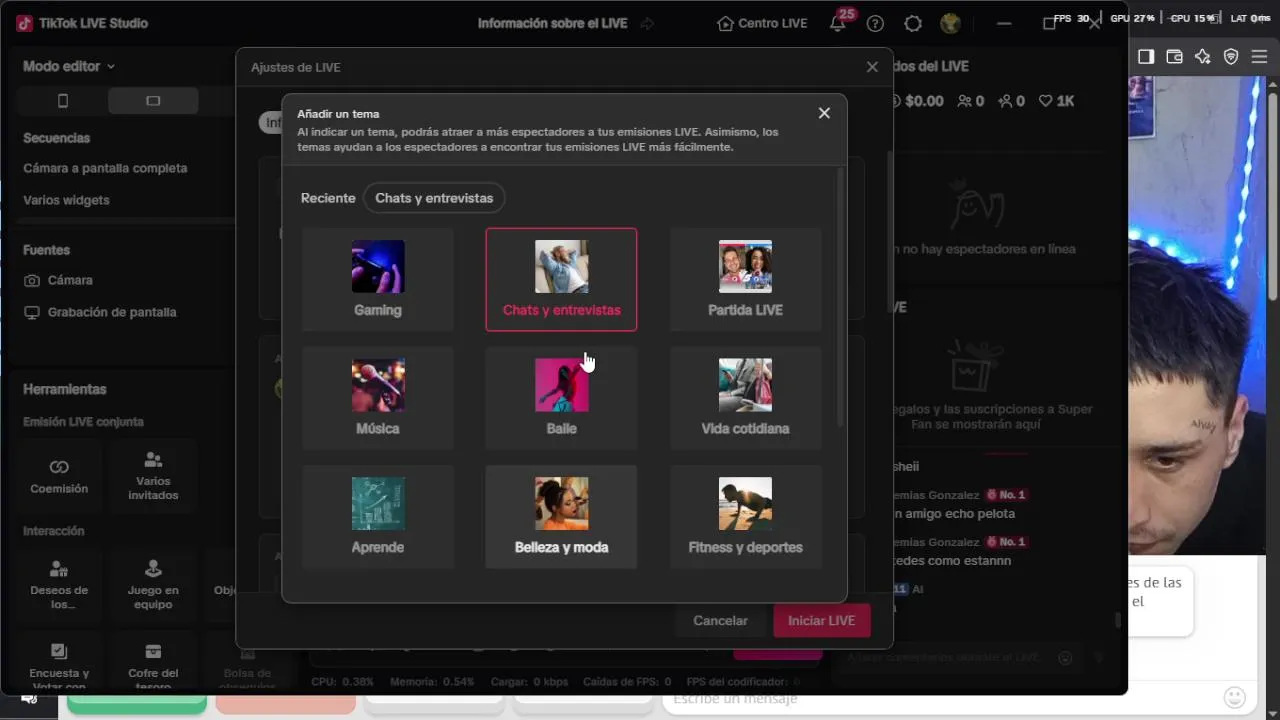
Task: Choose the Vida cotidiana topic
Action: (x=745, y=398)
